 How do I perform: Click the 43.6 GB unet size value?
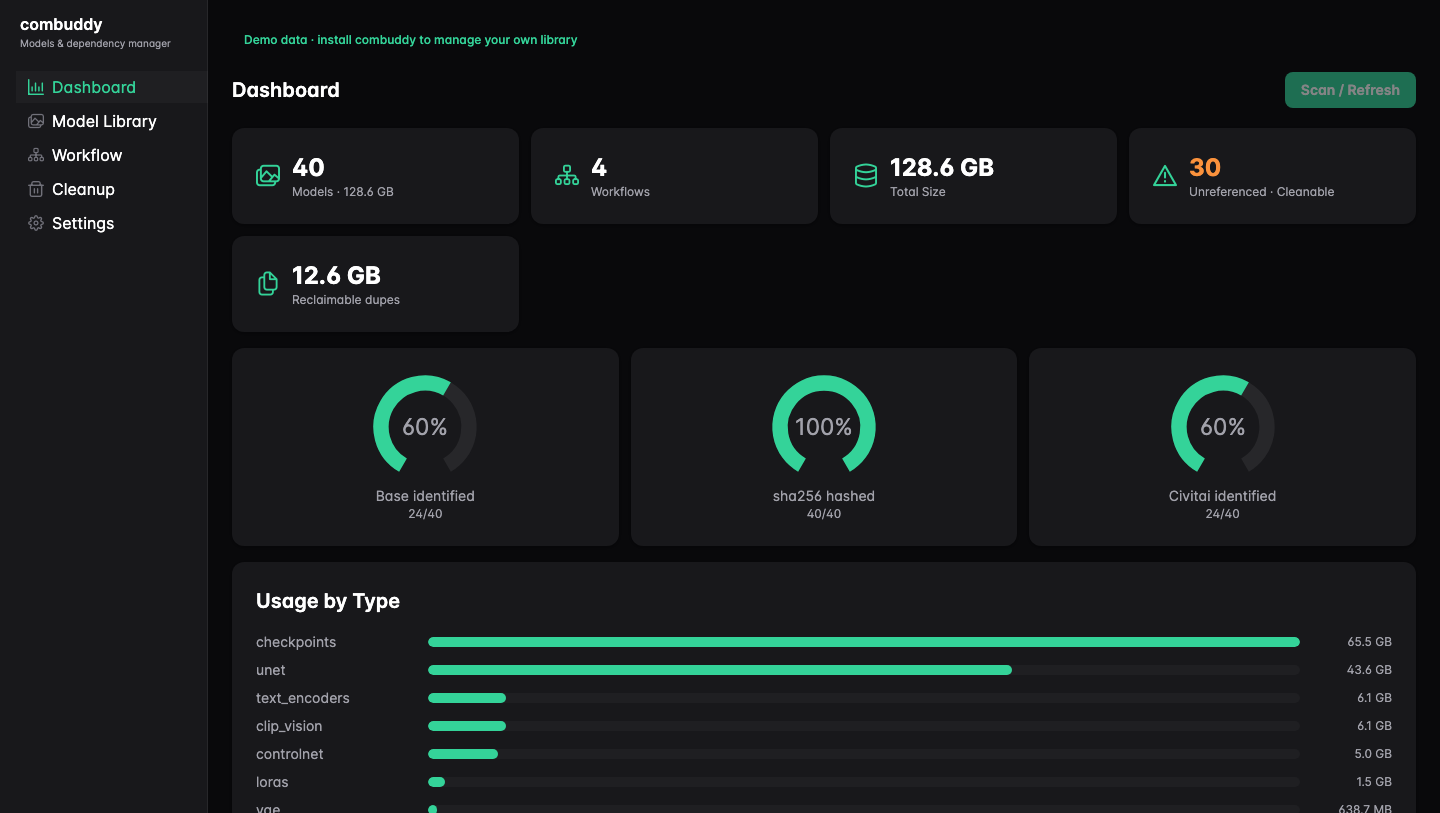[1369, 670]
